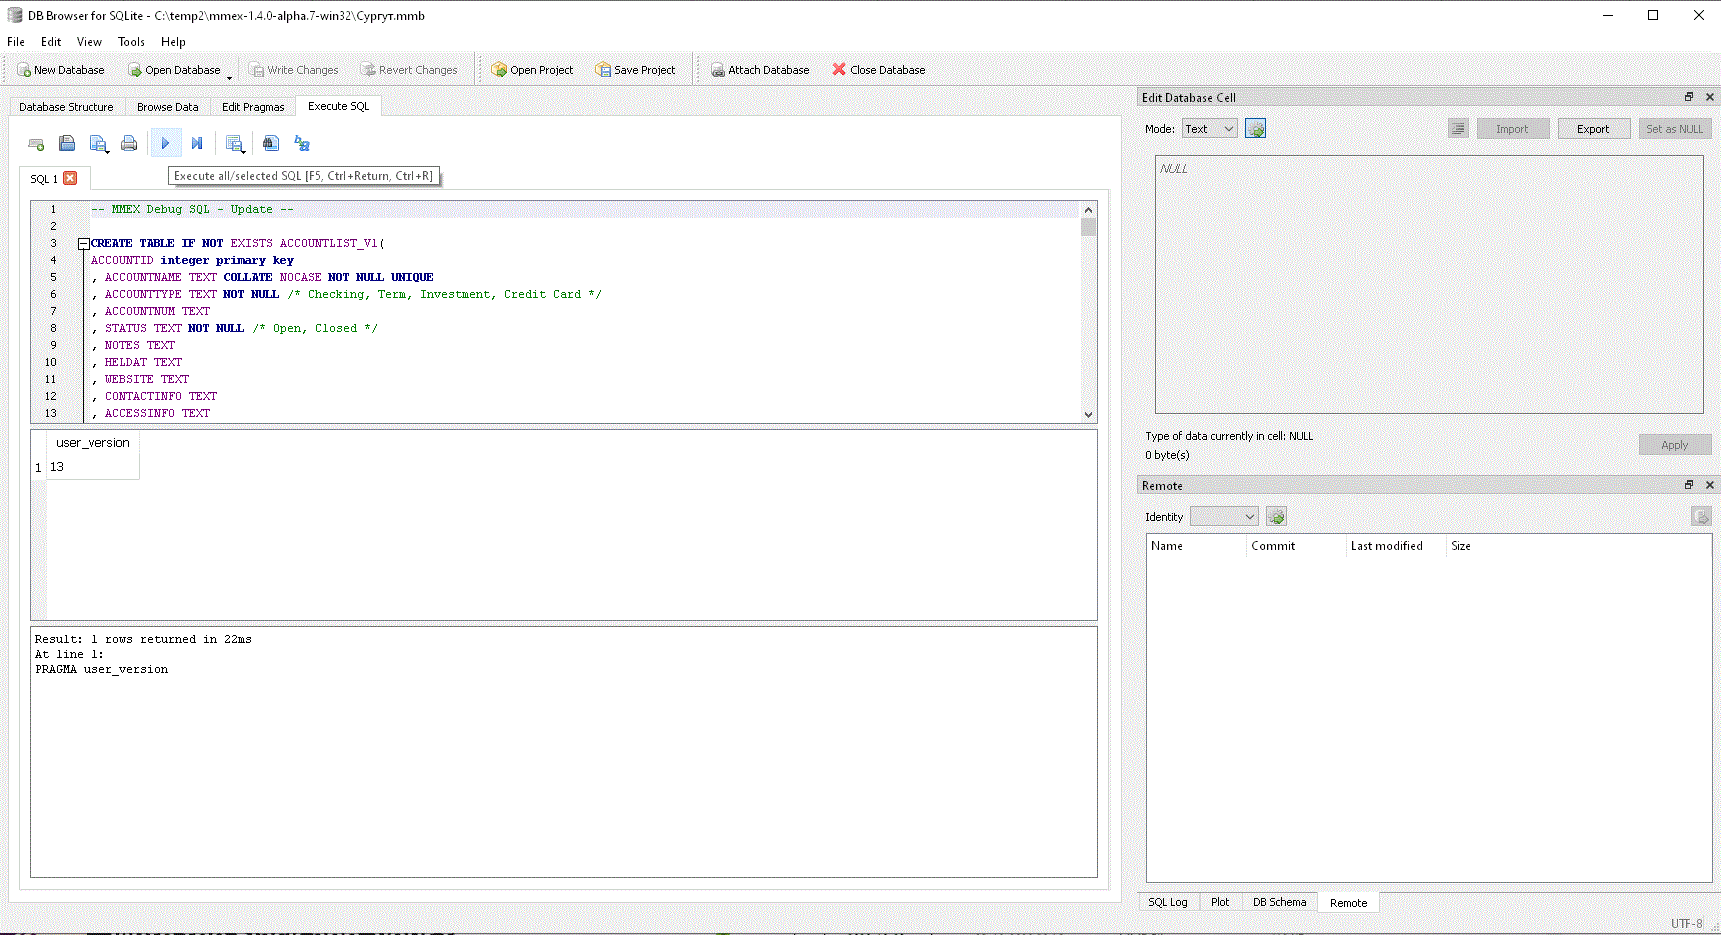Open the Mode Text dropdown

point(1209,129)
